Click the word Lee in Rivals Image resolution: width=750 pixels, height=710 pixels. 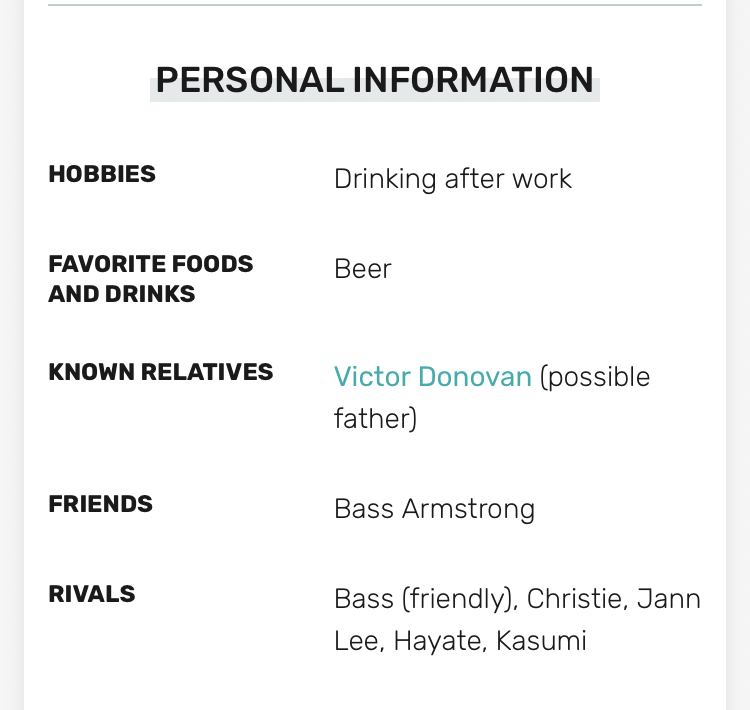(x=356, y=640)
